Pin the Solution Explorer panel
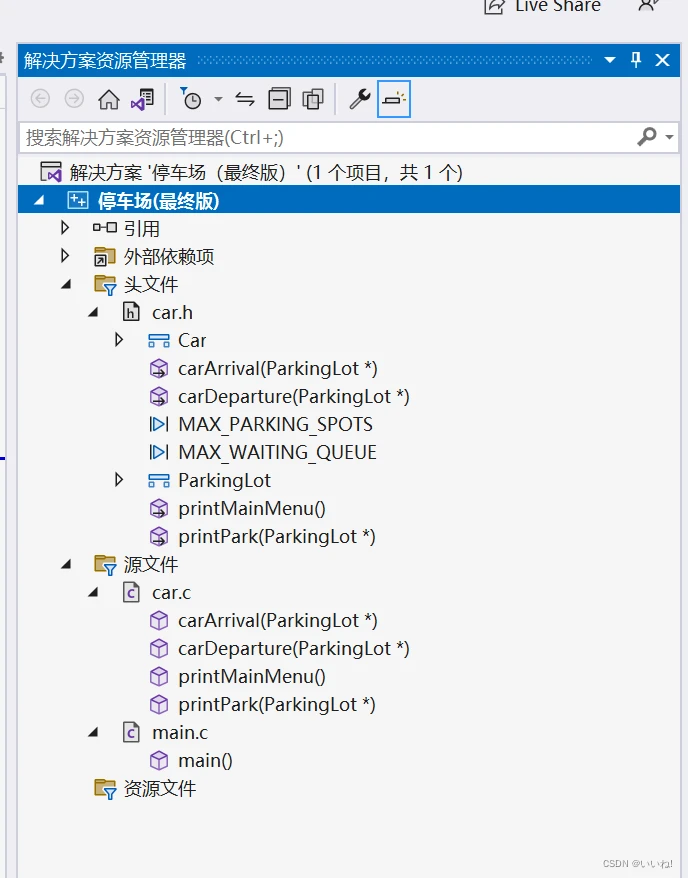Image resolution: width=688 pixels, height=878 pixels. tap(636, 59)
